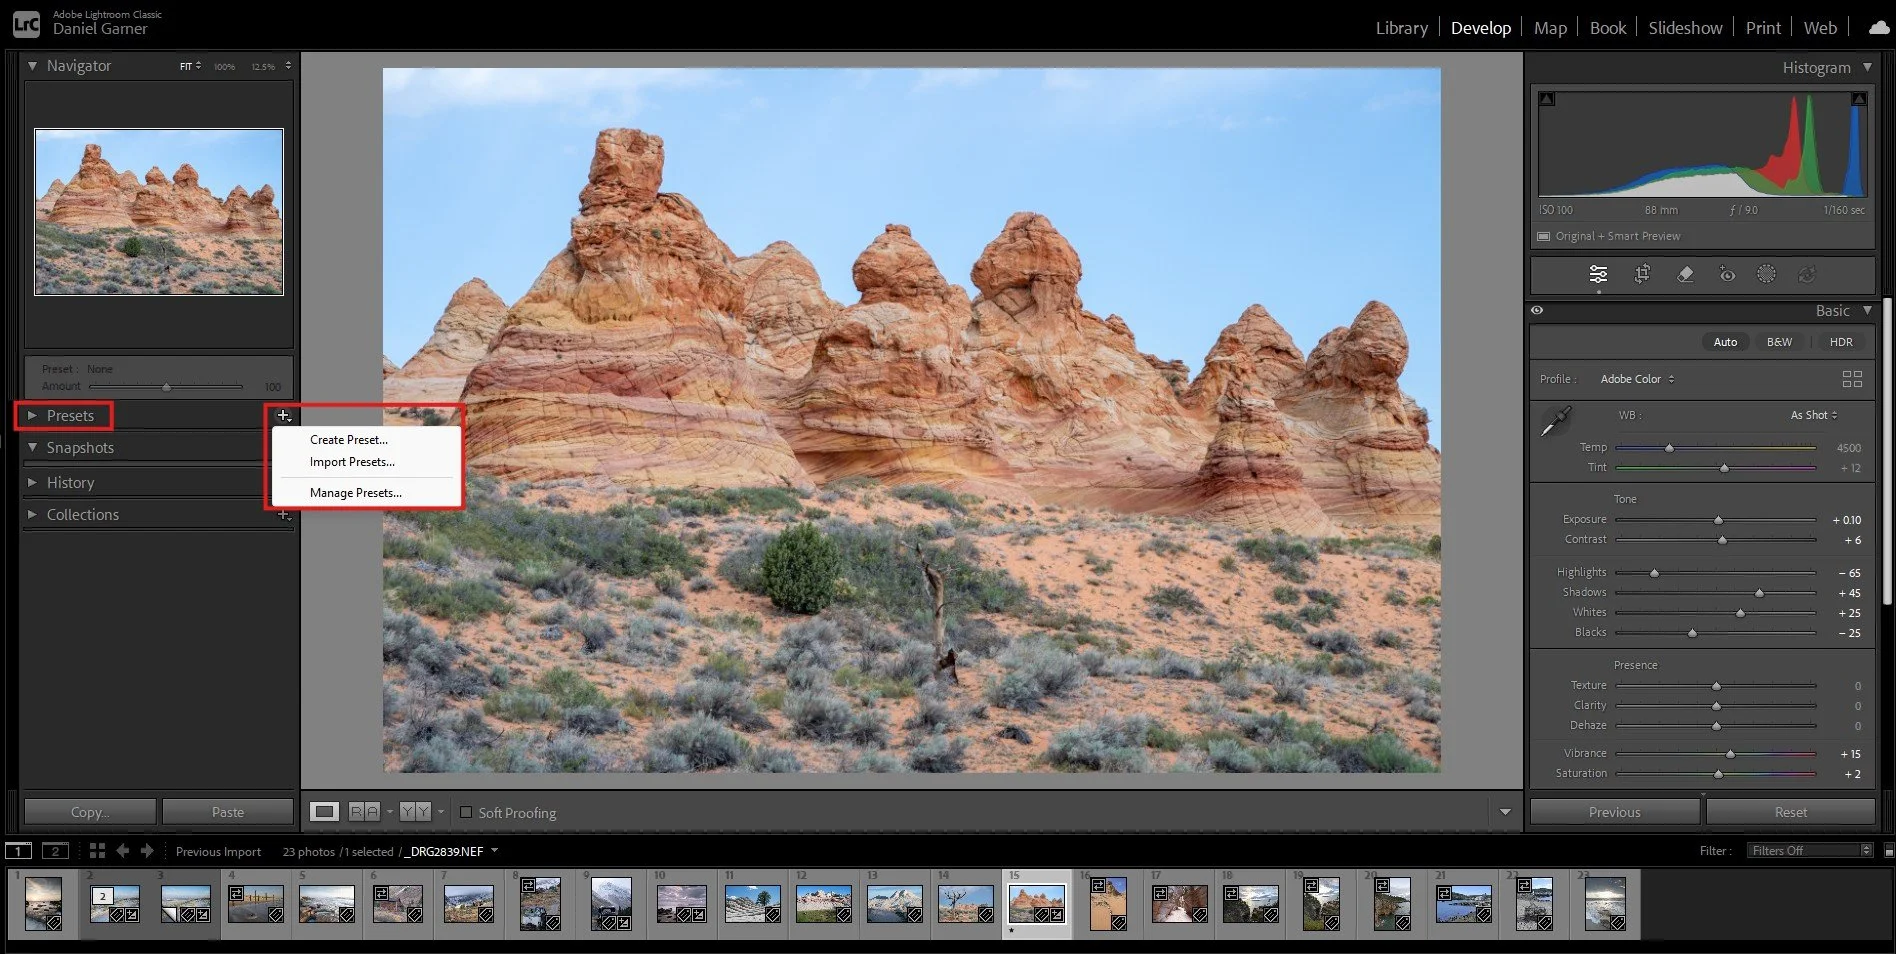Open Grid view from filmstrip bar
This screenshot has width=1896, height=954.
[97, 850]
